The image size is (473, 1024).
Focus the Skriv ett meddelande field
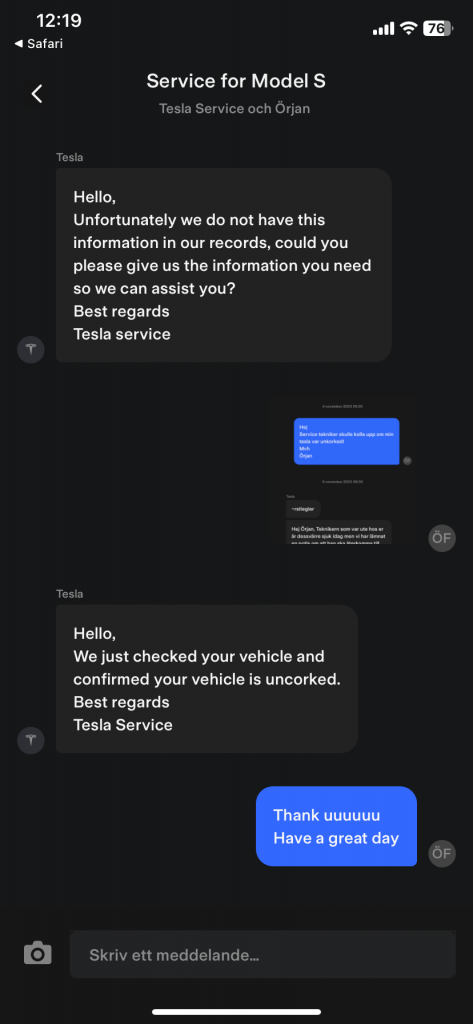263,954
